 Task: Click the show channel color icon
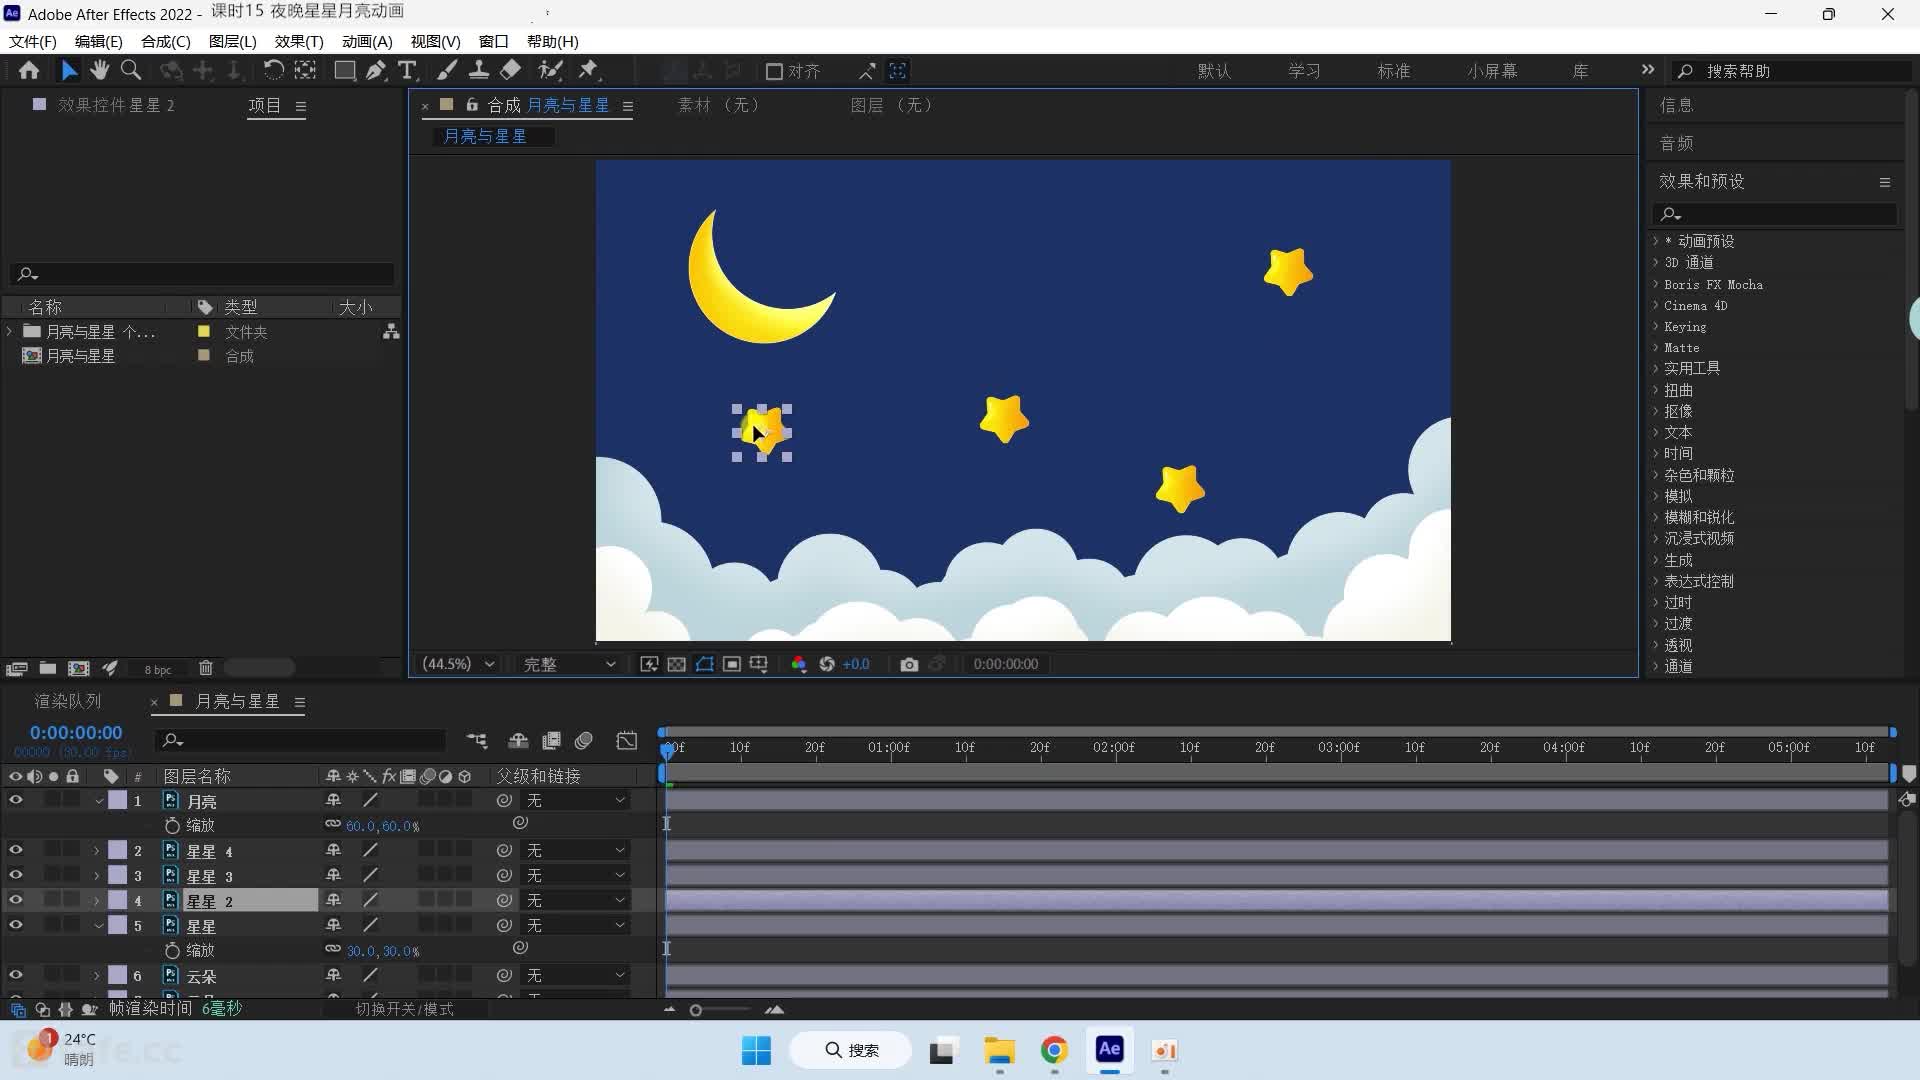click(798, 664)
